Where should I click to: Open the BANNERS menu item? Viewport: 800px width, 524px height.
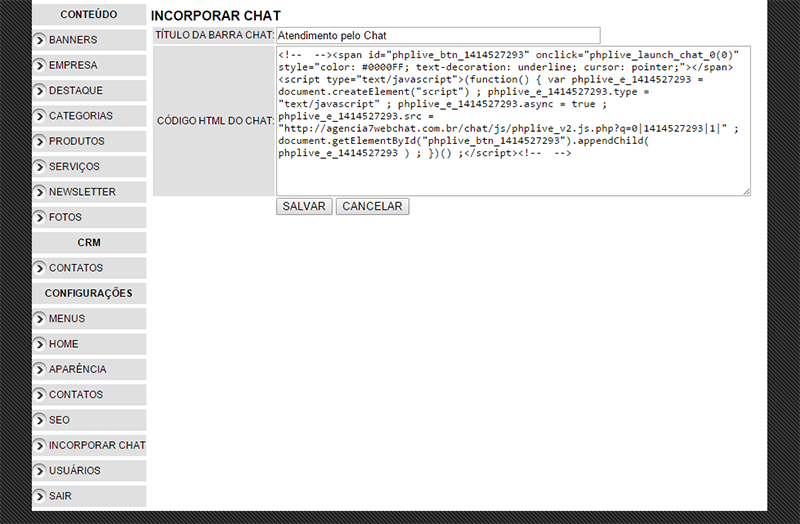pos(89,40)
